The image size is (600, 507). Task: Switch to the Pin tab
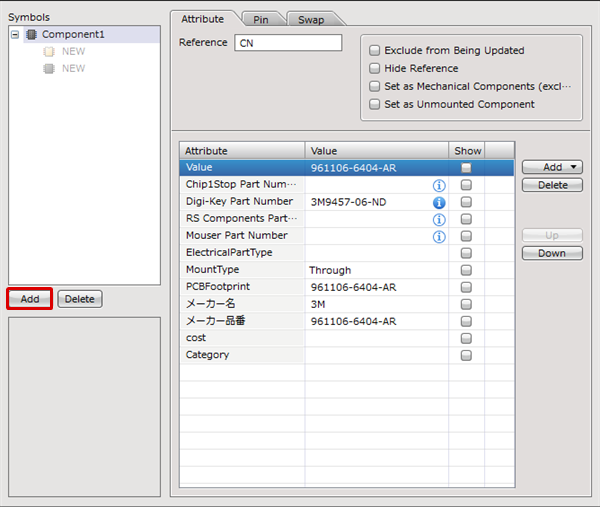[260, 19]
